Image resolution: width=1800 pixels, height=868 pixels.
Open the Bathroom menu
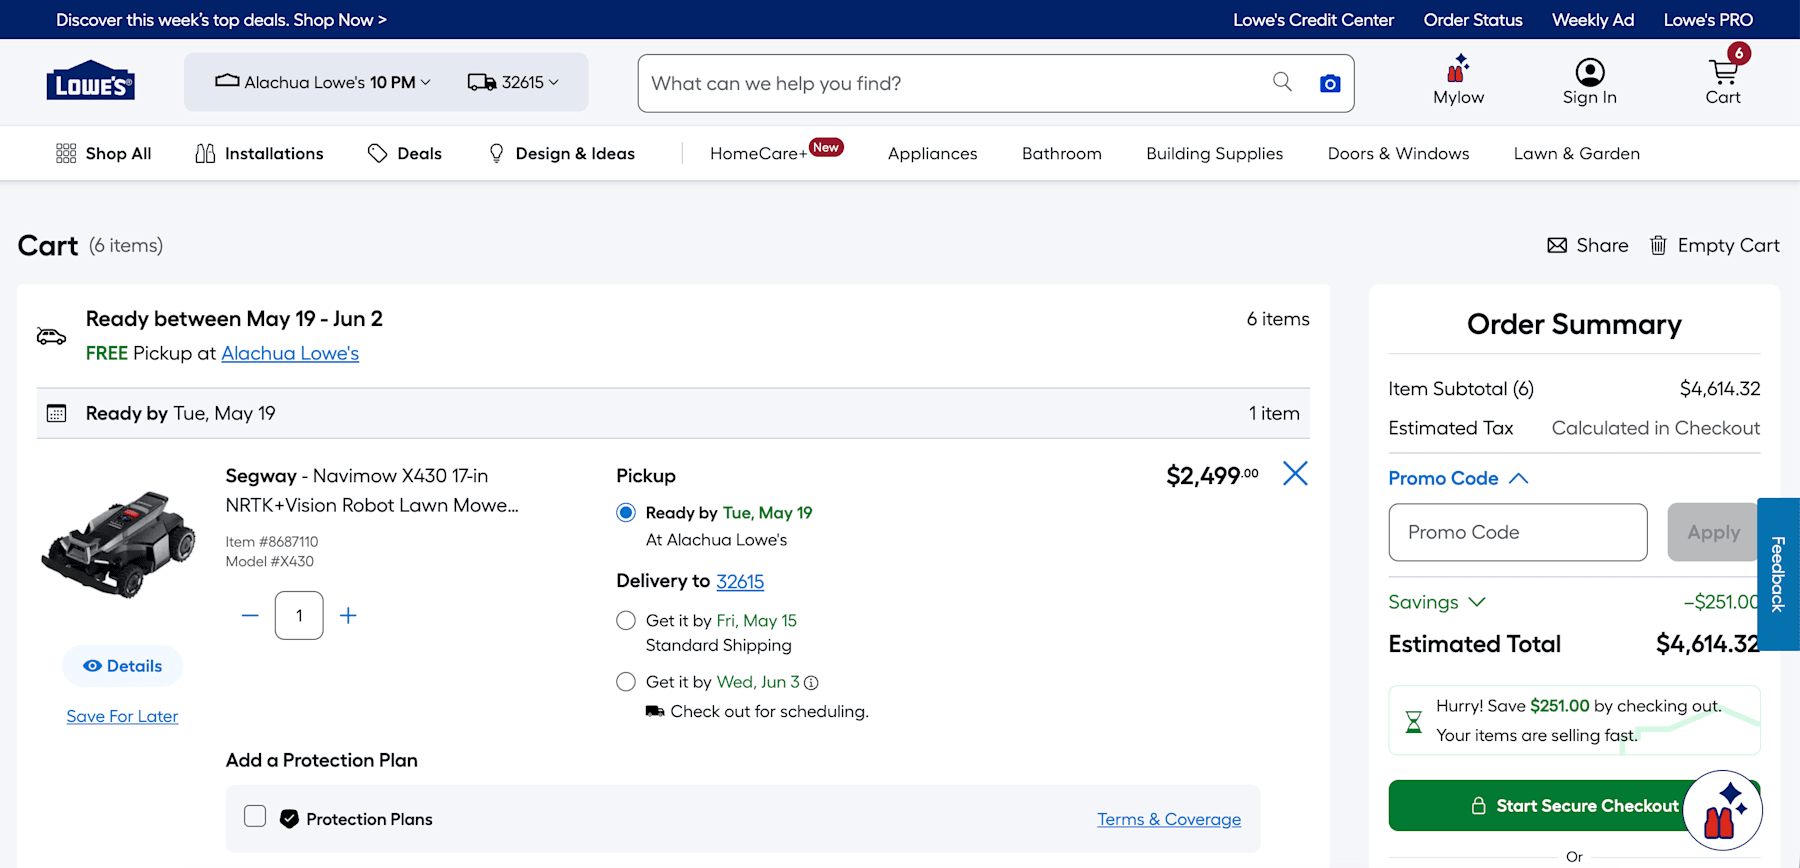point(1062,153)
